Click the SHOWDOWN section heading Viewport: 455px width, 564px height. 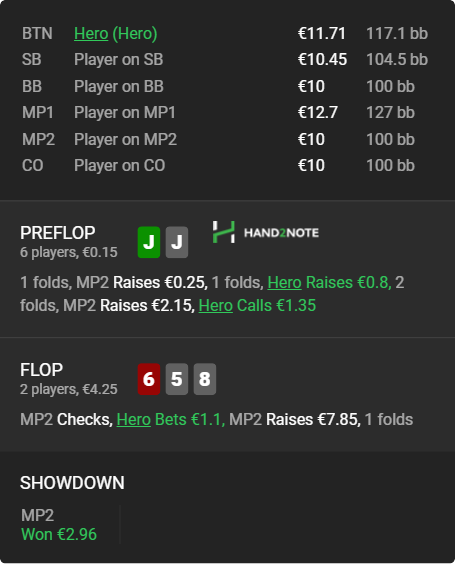72,483
